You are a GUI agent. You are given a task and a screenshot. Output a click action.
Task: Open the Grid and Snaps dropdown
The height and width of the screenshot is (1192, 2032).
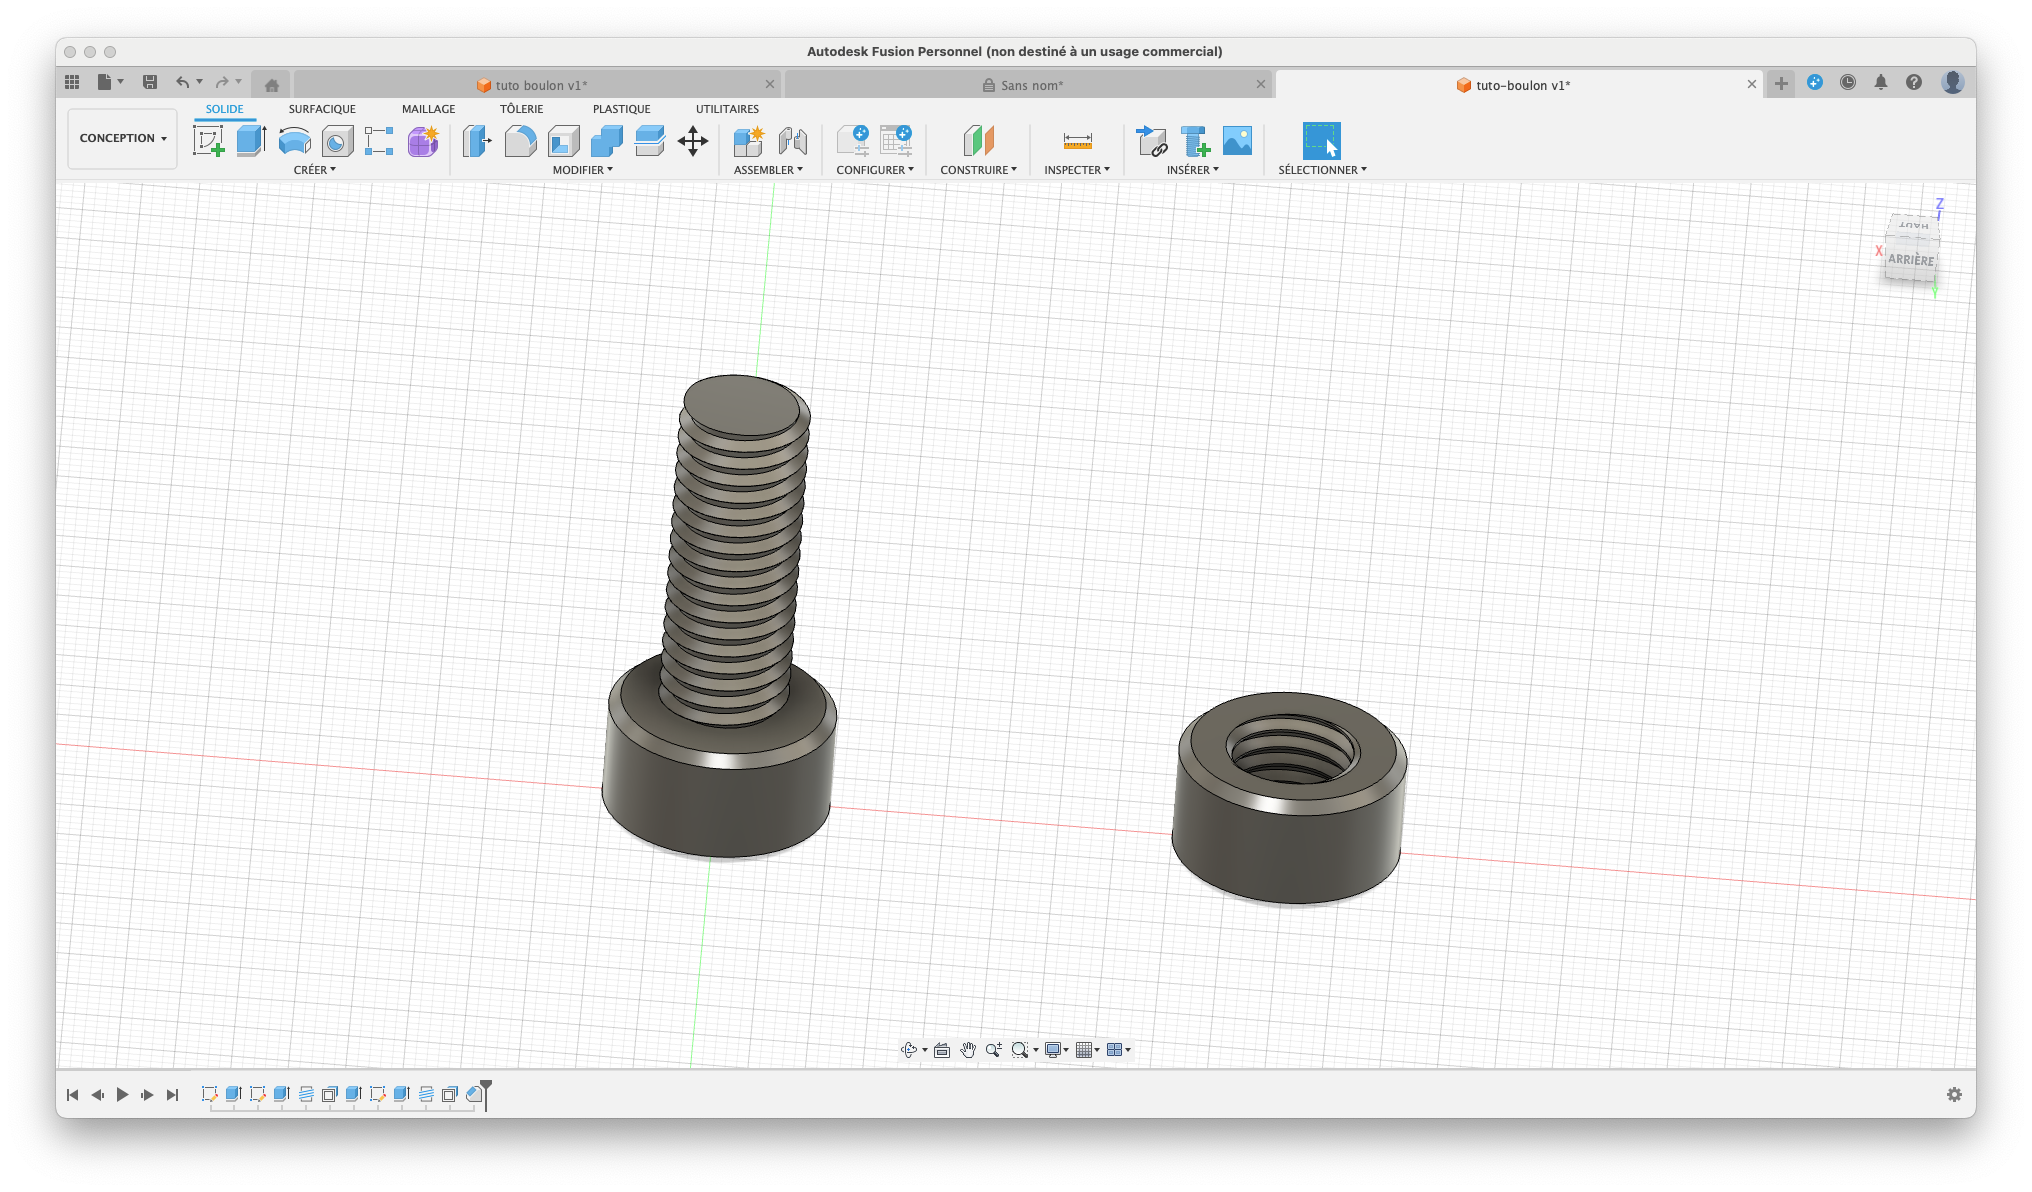point(1088,1050)
